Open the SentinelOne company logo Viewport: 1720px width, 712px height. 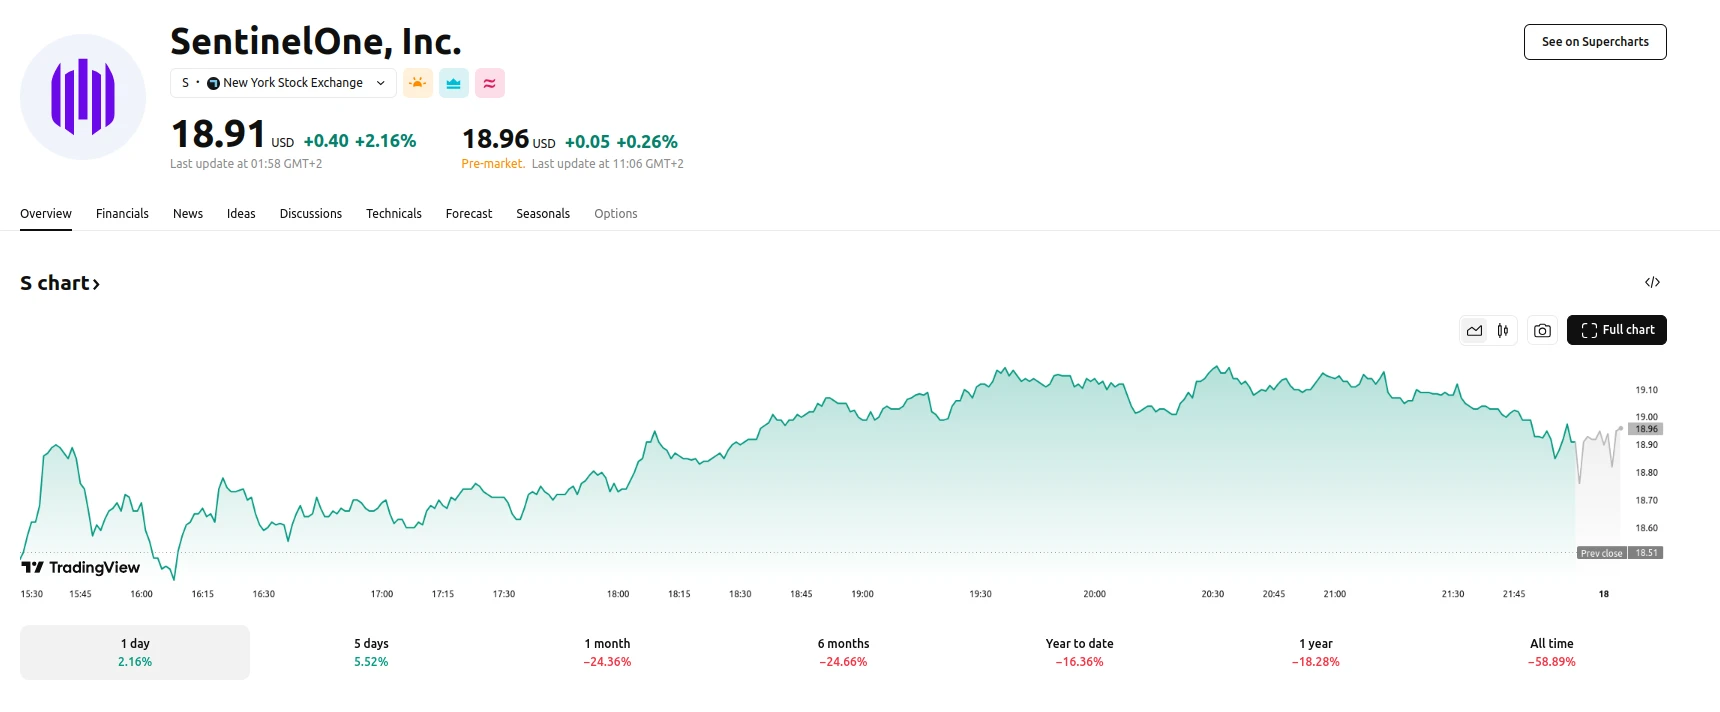coord(82,97)
